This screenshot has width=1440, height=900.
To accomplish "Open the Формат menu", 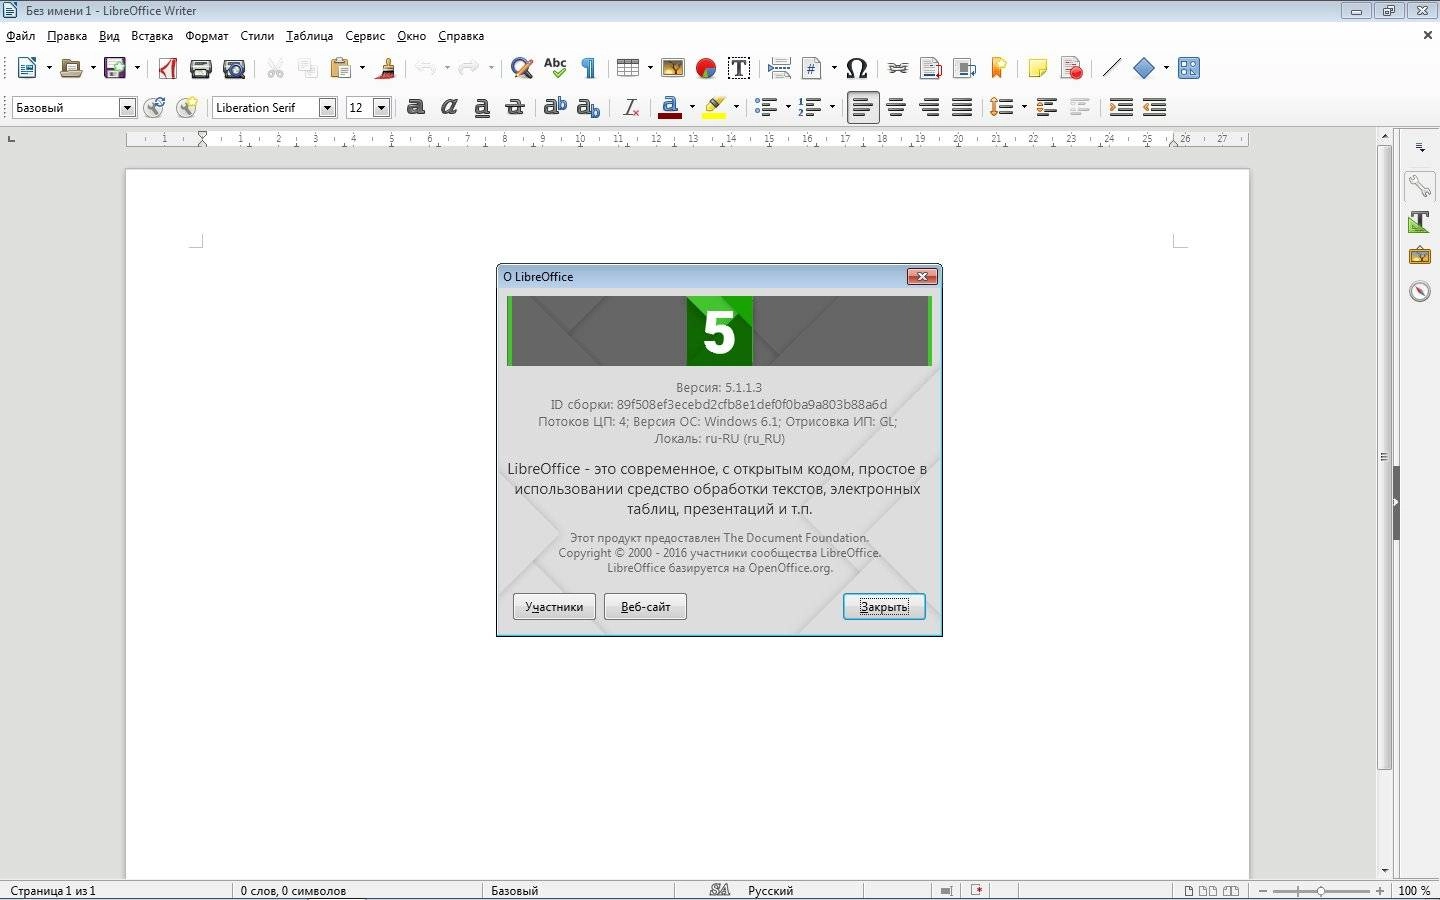I will pyautogui.click(x=207, y=36).
